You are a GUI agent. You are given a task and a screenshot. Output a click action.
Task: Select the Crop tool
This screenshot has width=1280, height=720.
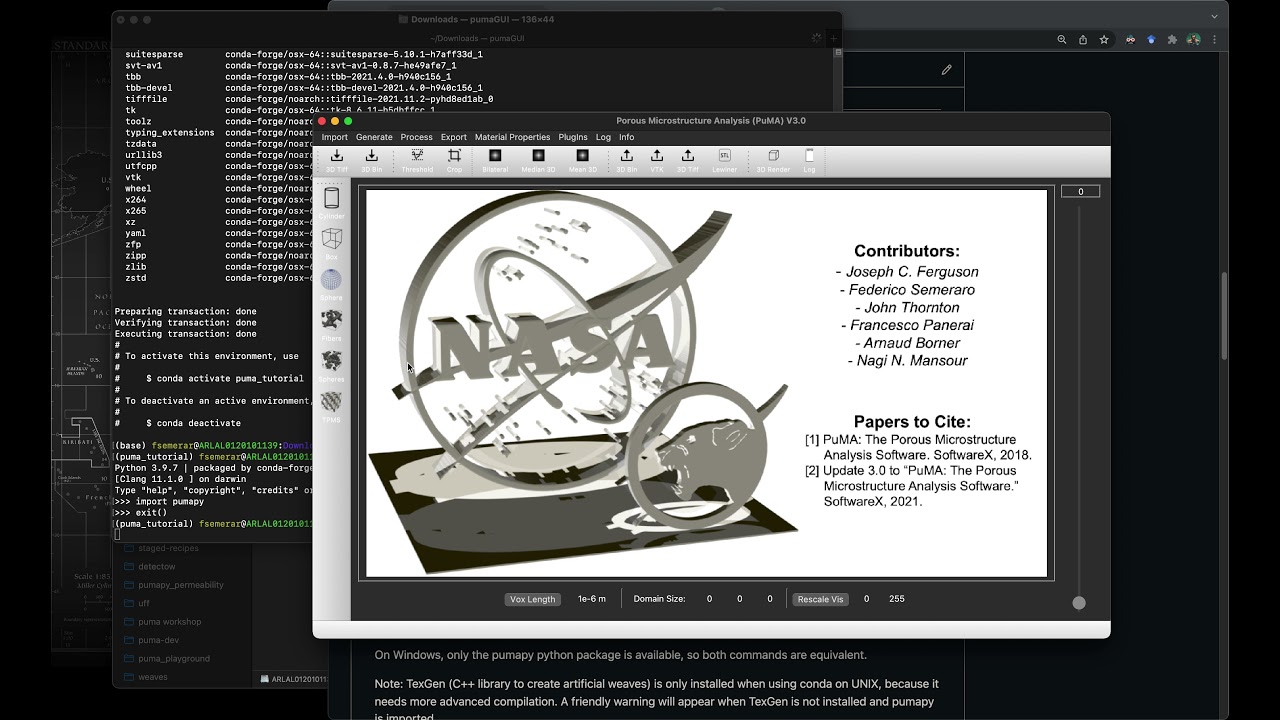(x=454, y=160)
